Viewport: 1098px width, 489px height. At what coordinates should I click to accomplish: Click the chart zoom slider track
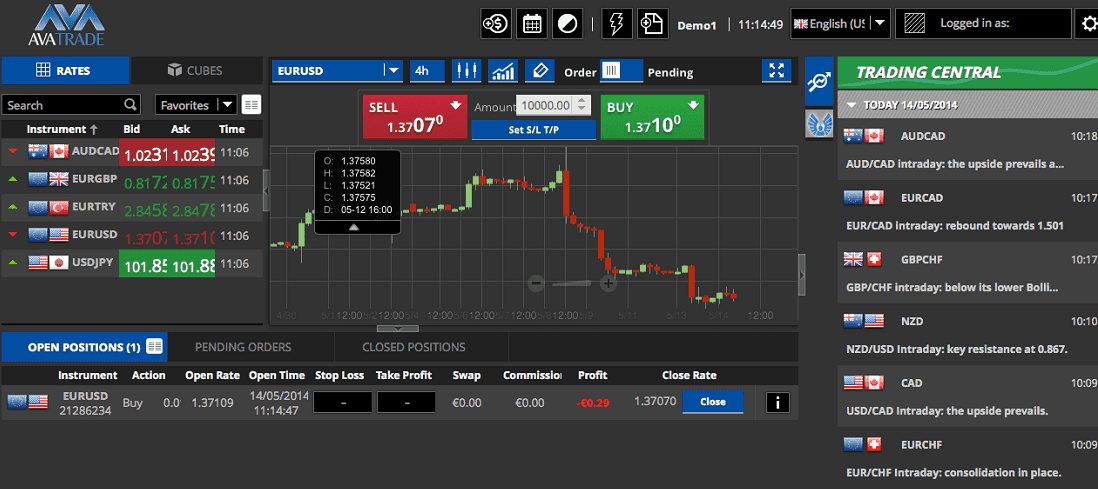coord(571,283)
